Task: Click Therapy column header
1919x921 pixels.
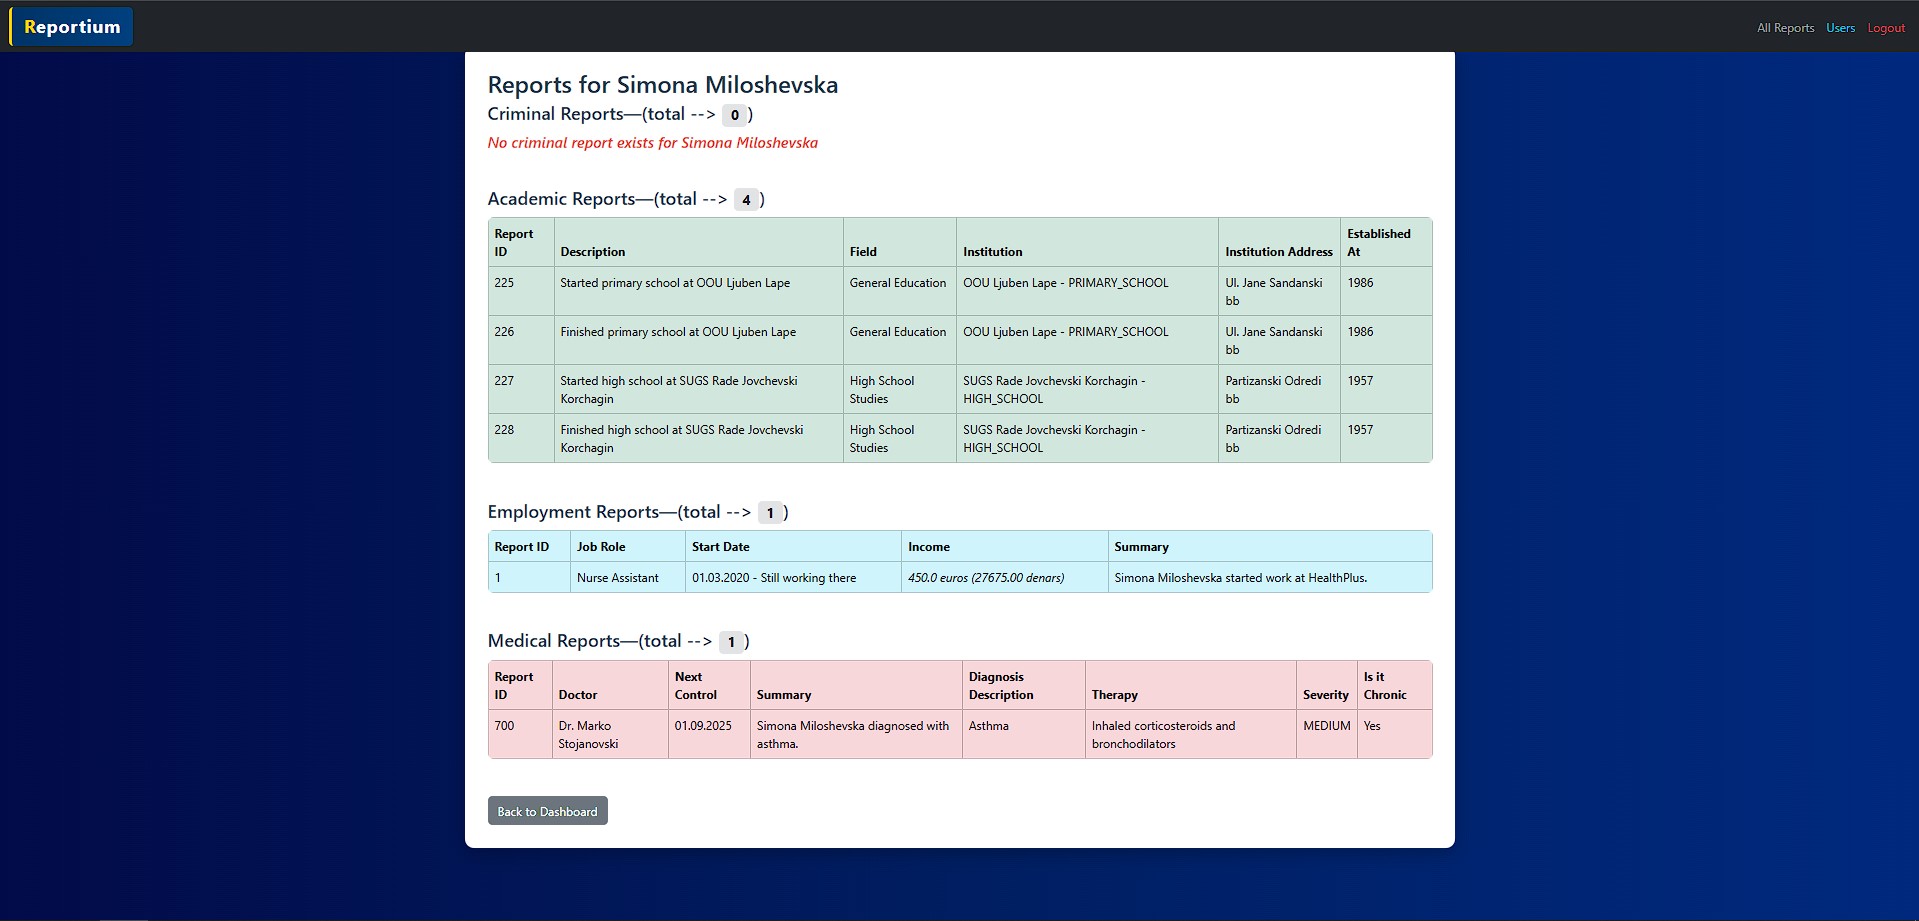Action: [x=1190, y=685]
